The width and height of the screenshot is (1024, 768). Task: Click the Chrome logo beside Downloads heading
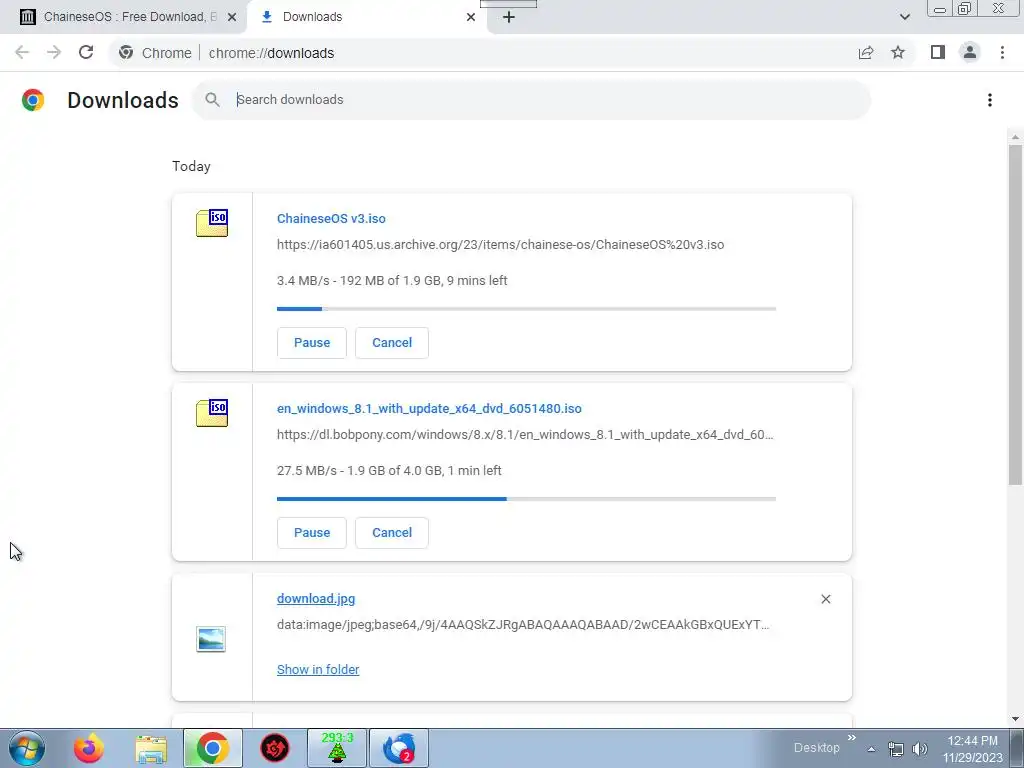tap(33, 100)
